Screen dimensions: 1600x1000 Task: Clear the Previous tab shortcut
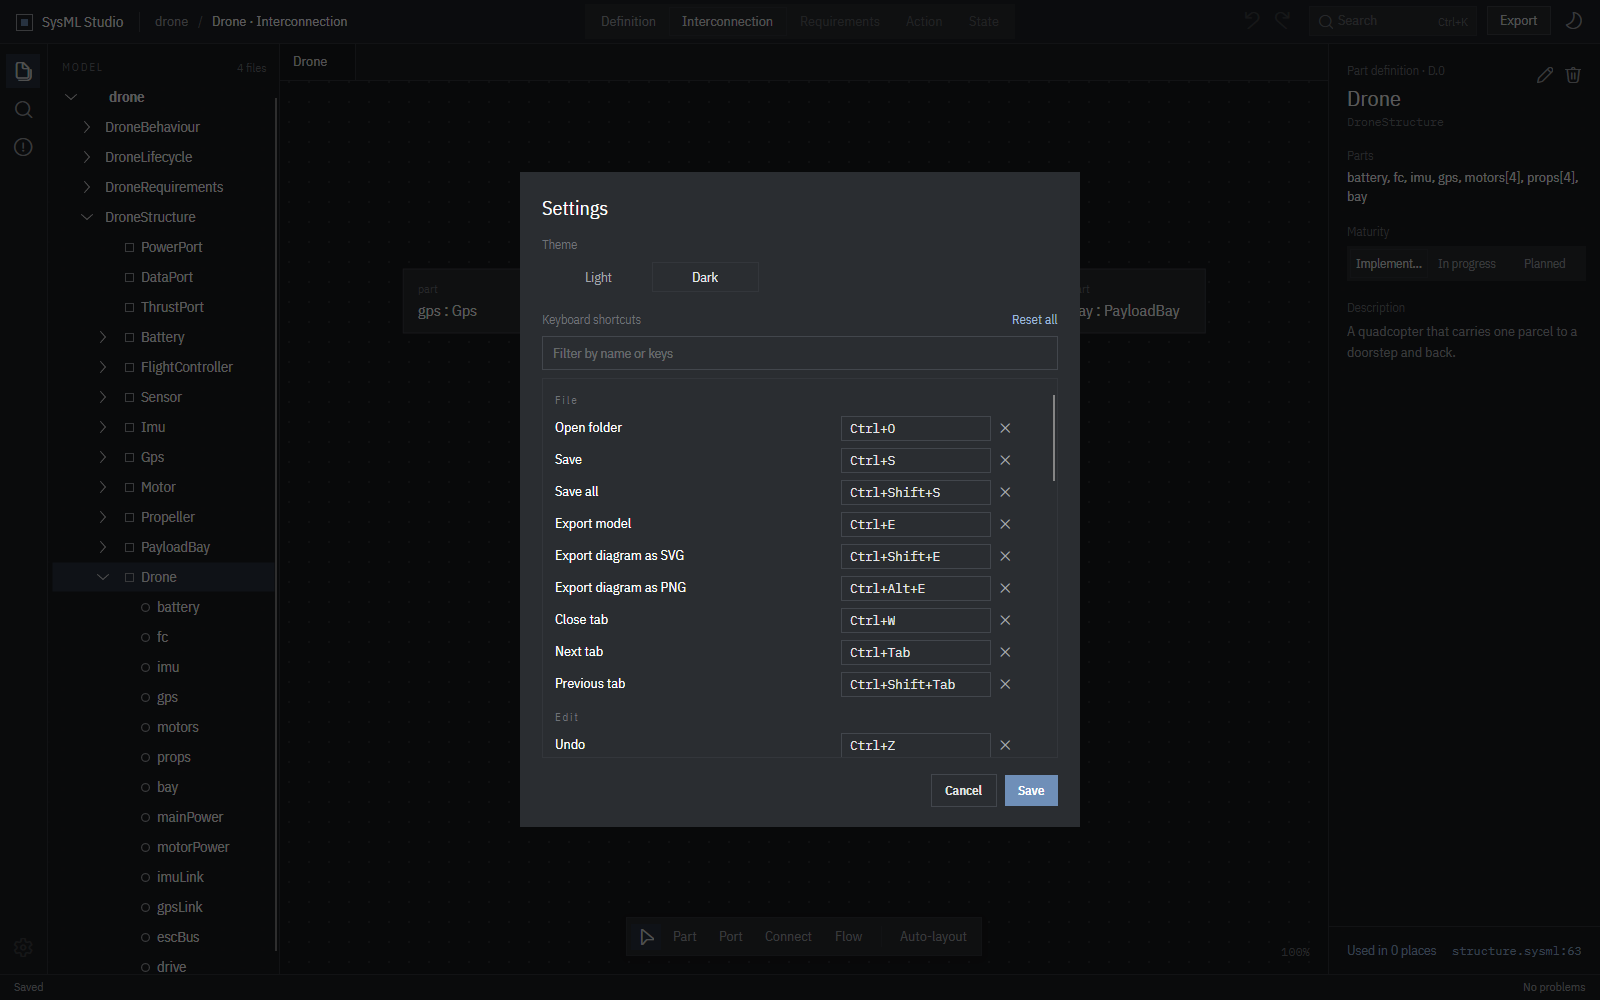point(1005,684)
